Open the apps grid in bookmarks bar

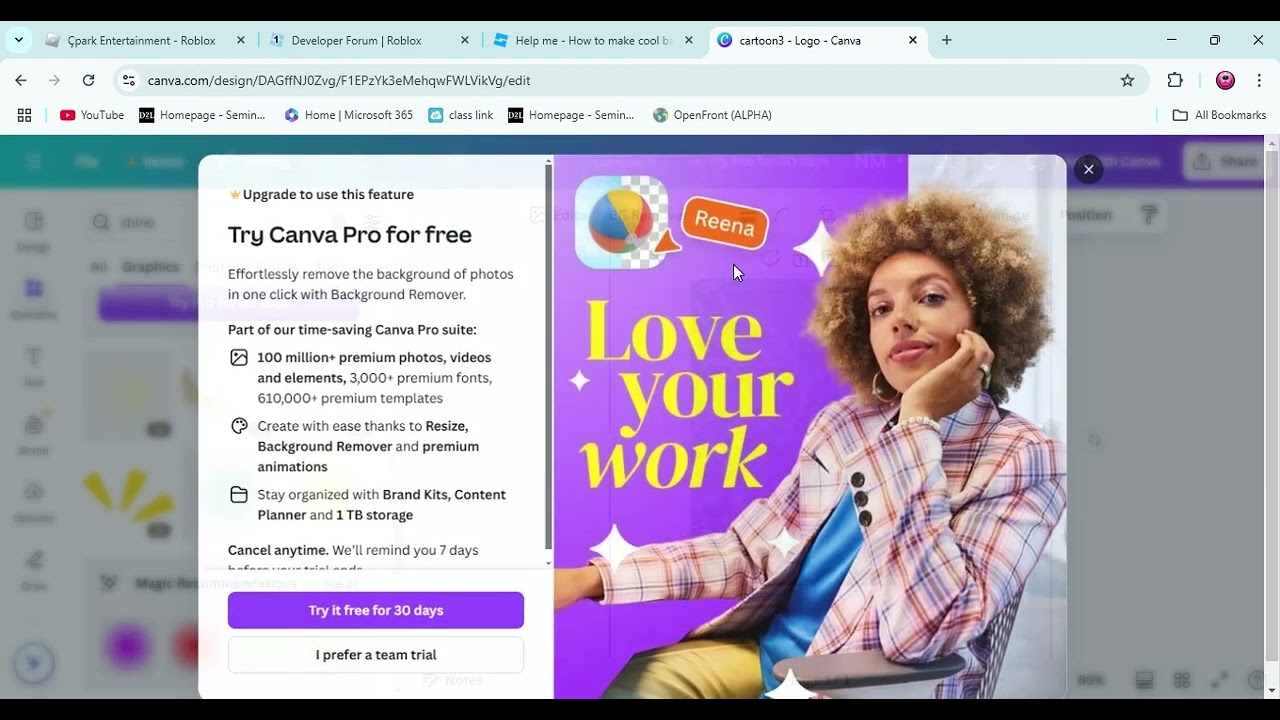coord(24,115)
